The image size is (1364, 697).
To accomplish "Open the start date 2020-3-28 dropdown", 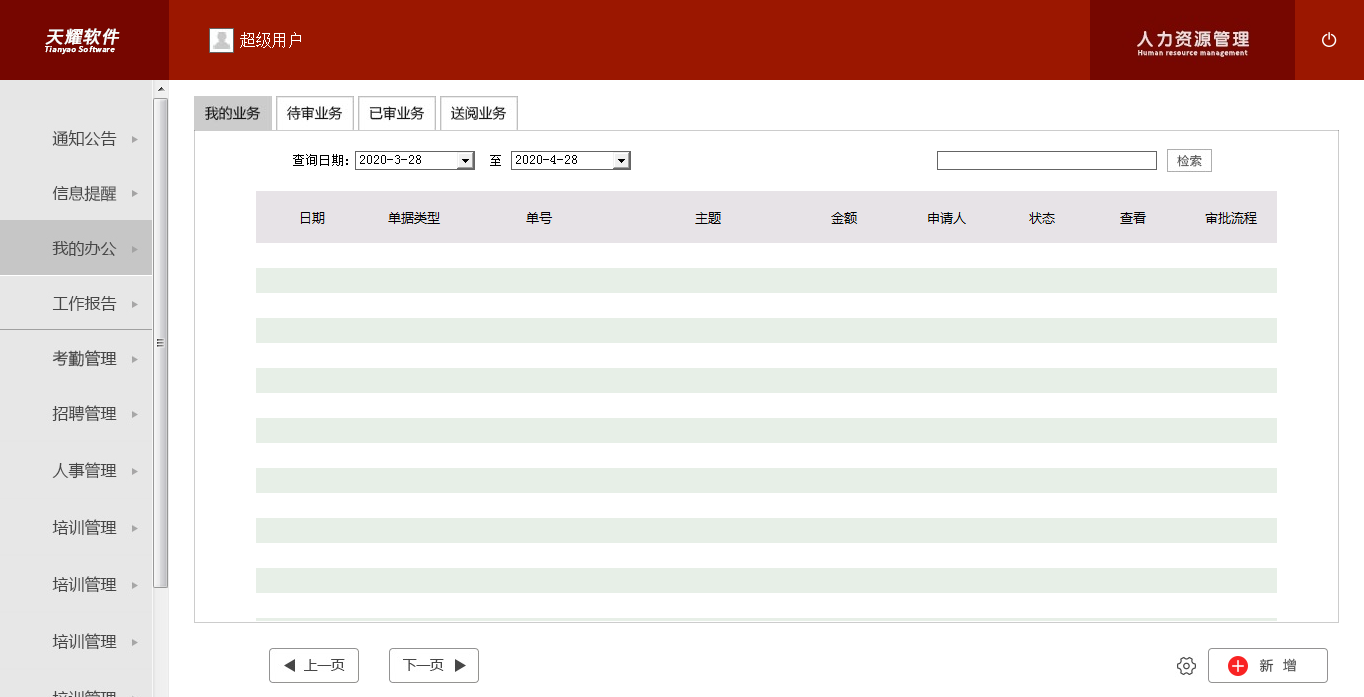I will (465, 161).
